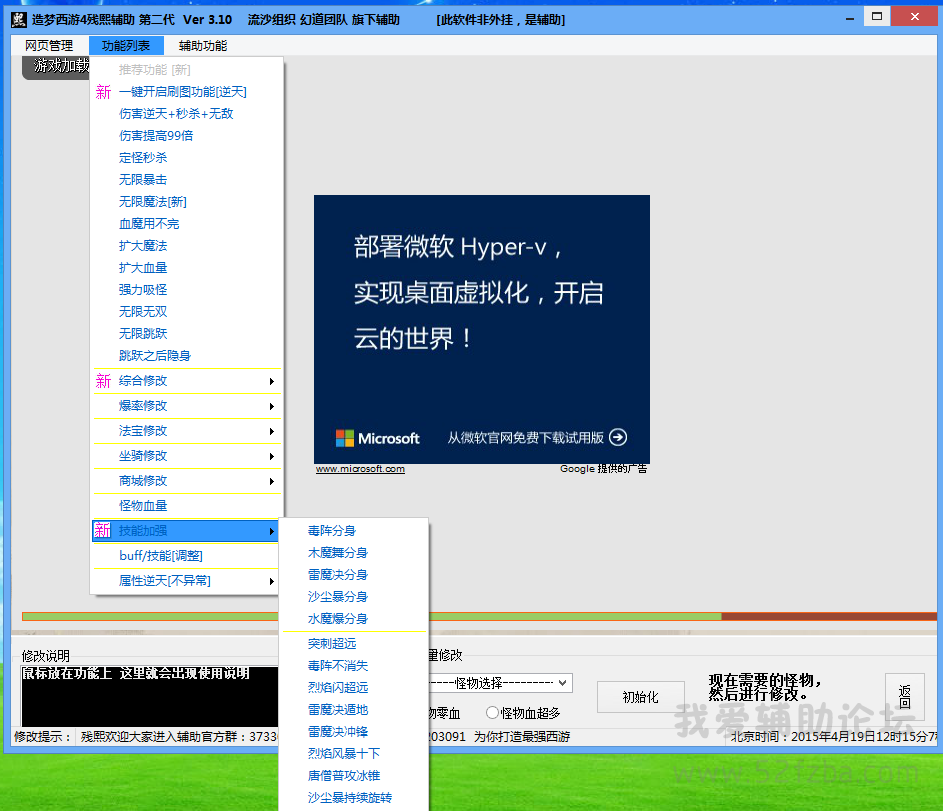Screen dimensions: 943x811
Task: Select 毒阵分身 in the submenu
Action: (354, 531)
